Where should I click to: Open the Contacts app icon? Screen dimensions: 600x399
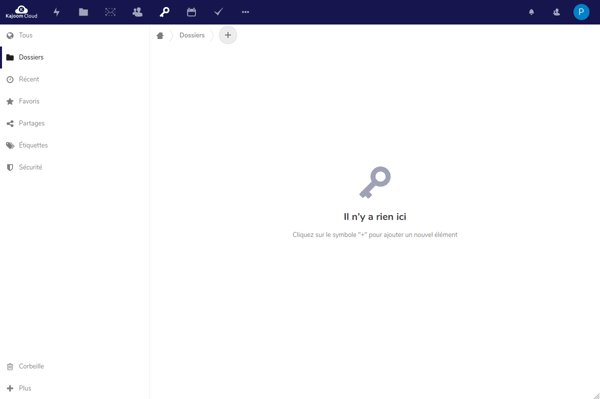[x=137, y=12]
